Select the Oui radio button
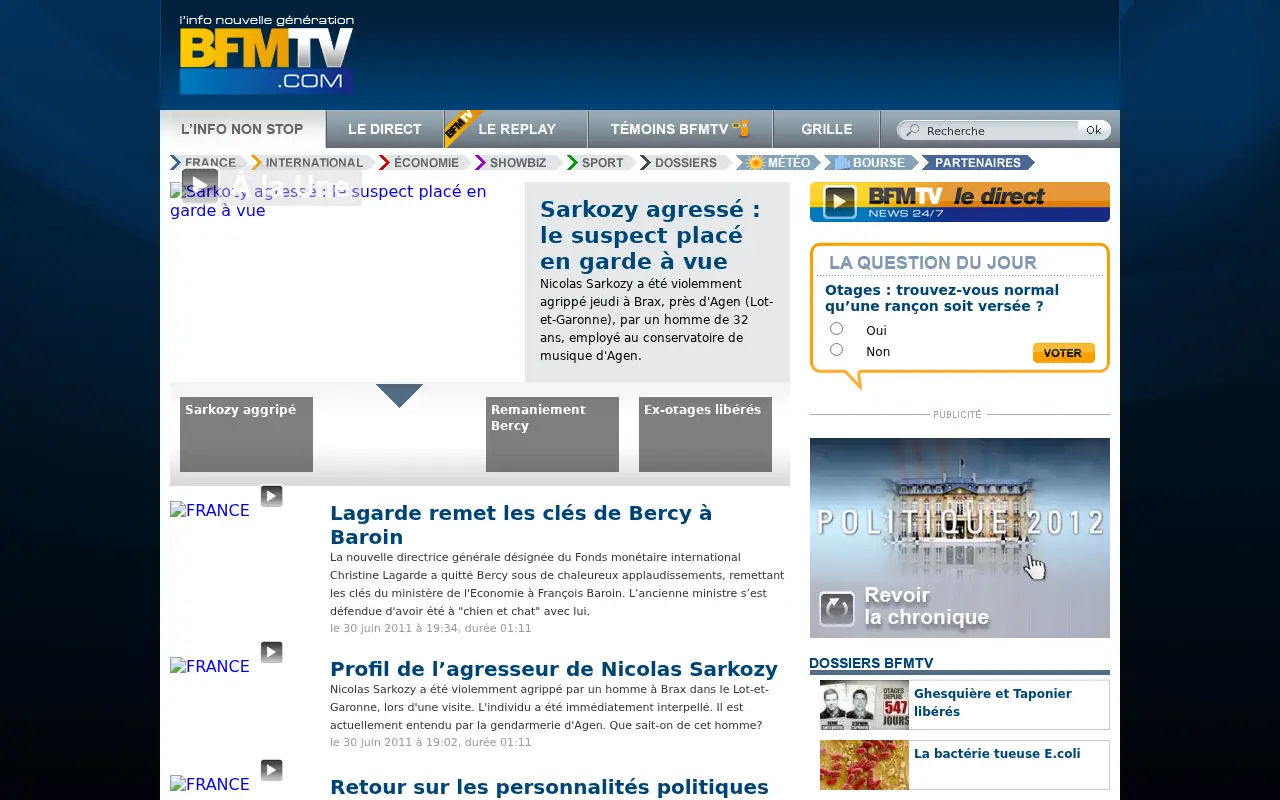 [837, 329]
